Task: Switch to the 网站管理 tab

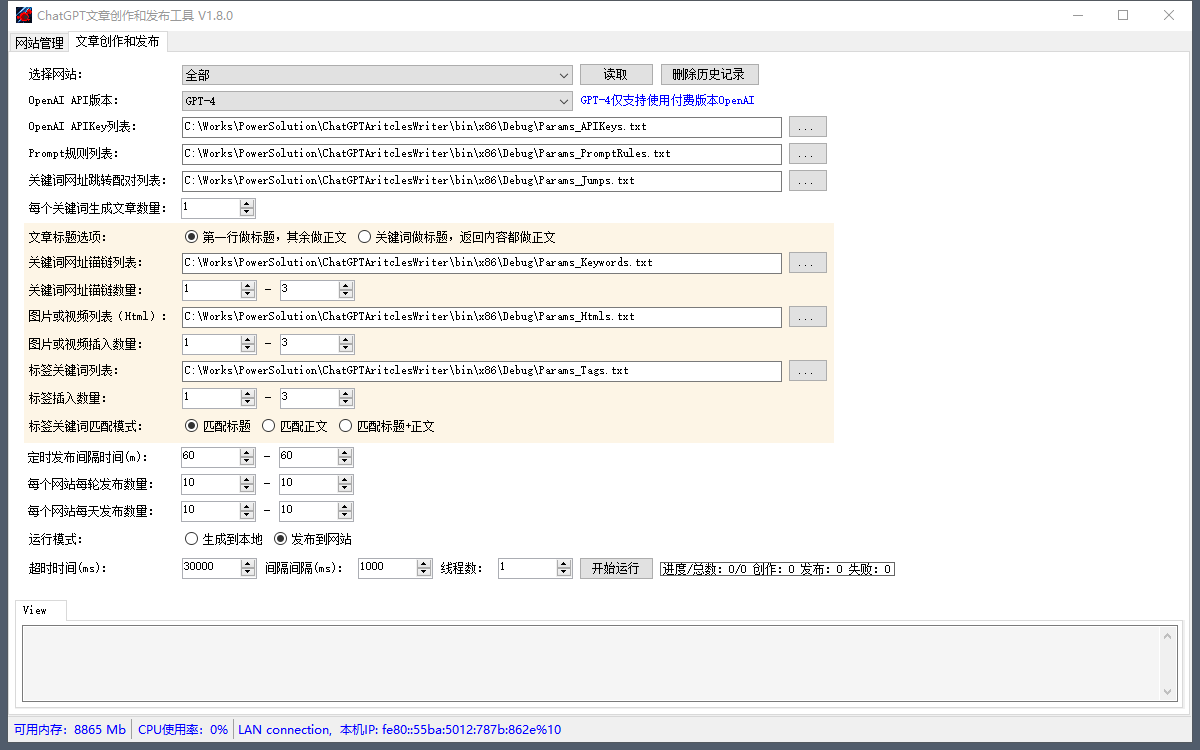Action: pos(39,43)
